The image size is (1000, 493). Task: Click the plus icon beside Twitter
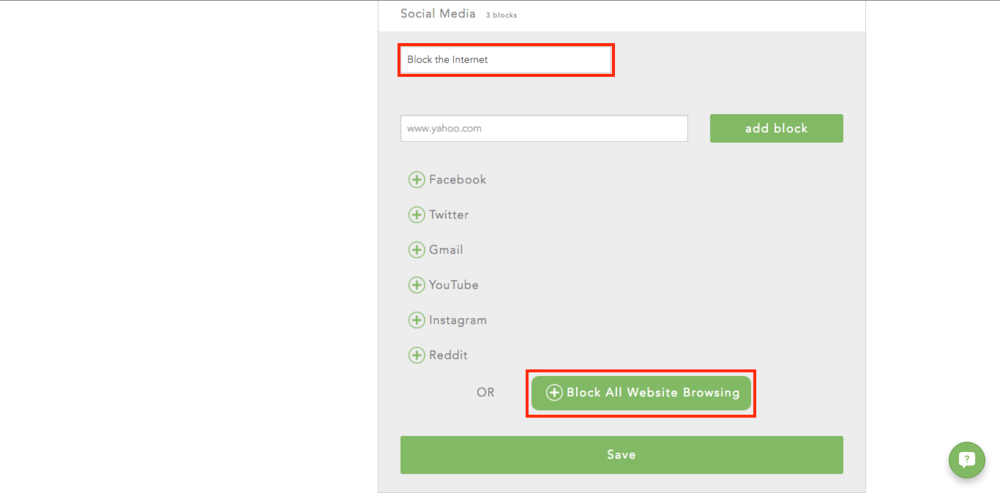[416, 215]
